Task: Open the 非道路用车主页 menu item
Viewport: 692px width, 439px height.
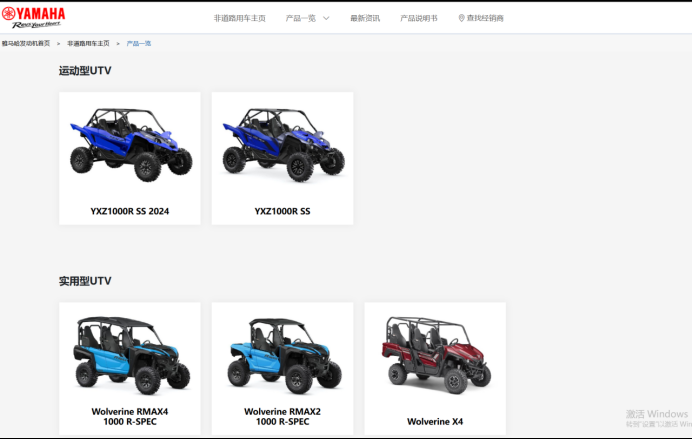Action: [240, 18]
